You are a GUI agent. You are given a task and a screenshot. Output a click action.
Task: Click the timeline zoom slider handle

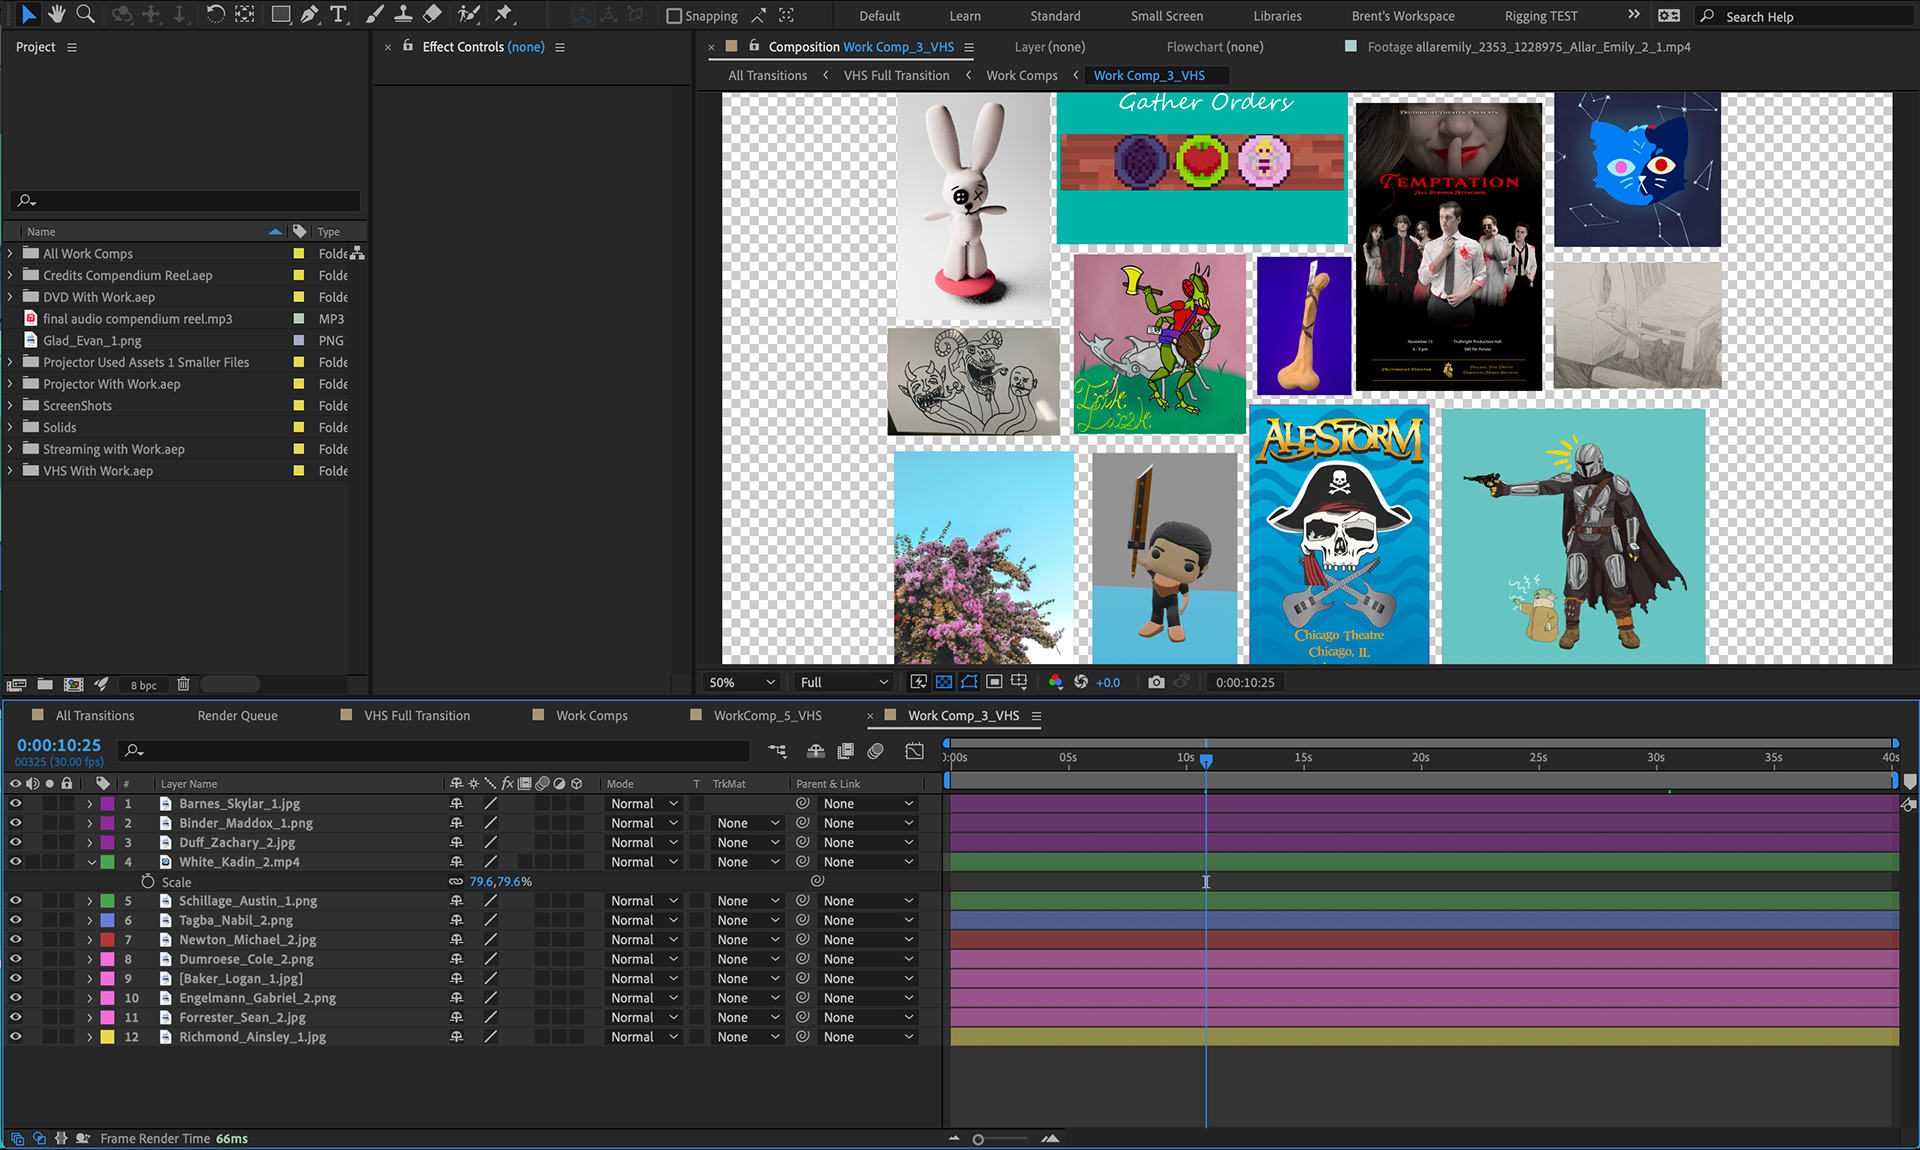(978, 1139)
